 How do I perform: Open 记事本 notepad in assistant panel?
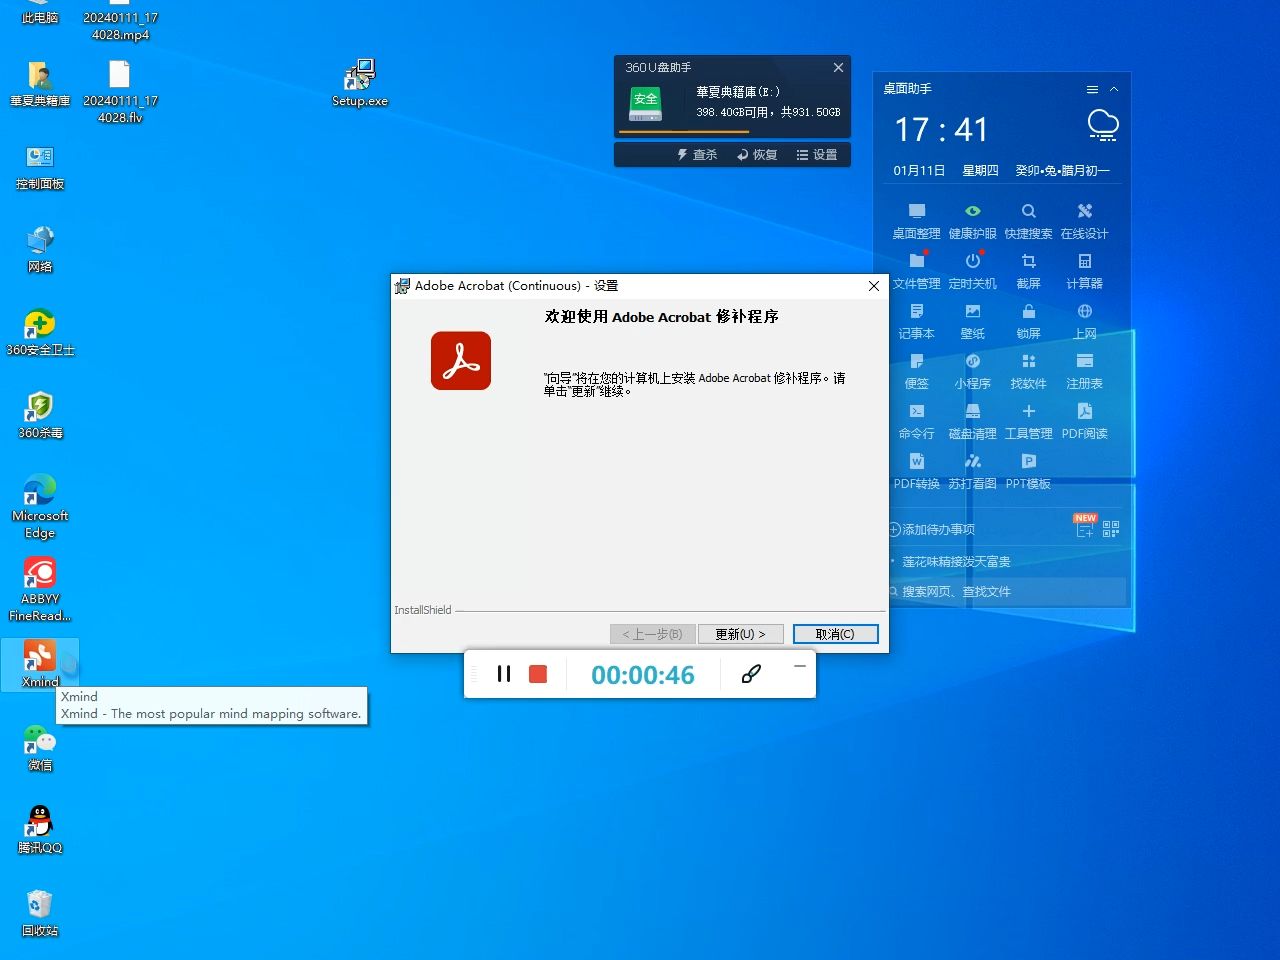pyautogui.click(x=916, y=321)
